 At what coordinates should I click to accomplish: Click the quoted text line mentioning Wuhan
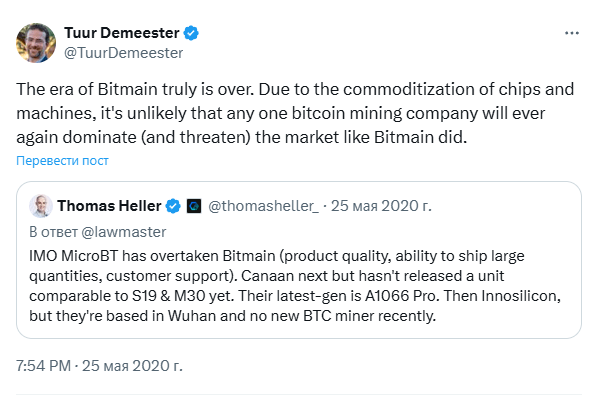tap(232, 316)
